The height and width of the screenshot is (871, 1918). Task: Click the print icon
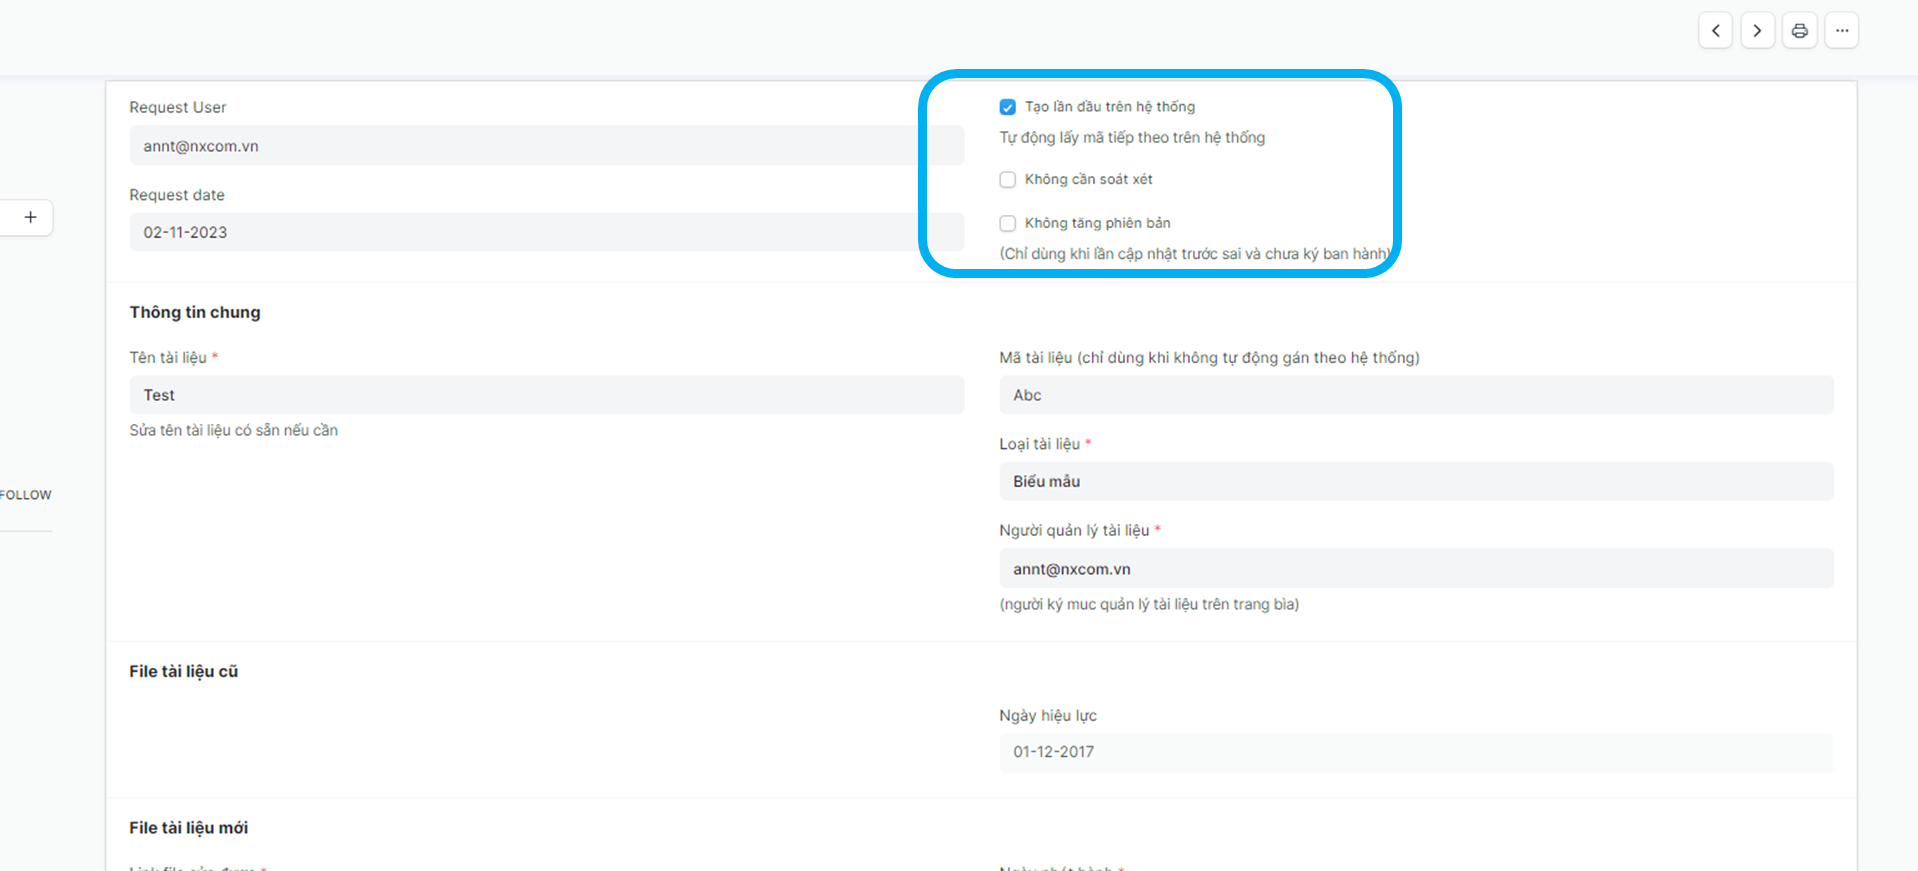[x=1799, y=31]
